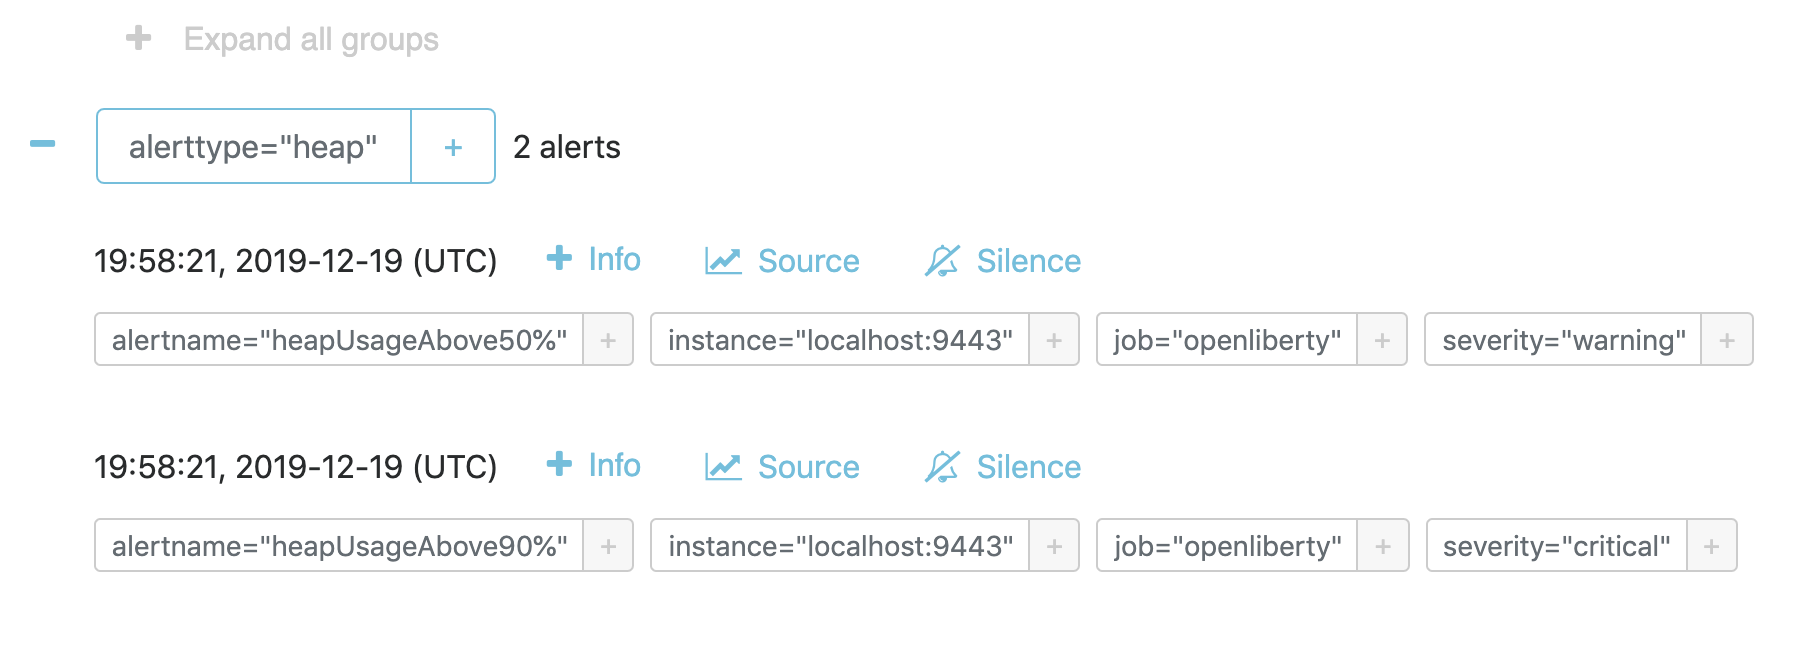
Task: Expand Info for the heapUsageAbove50% alert
Action: (594, 259)
